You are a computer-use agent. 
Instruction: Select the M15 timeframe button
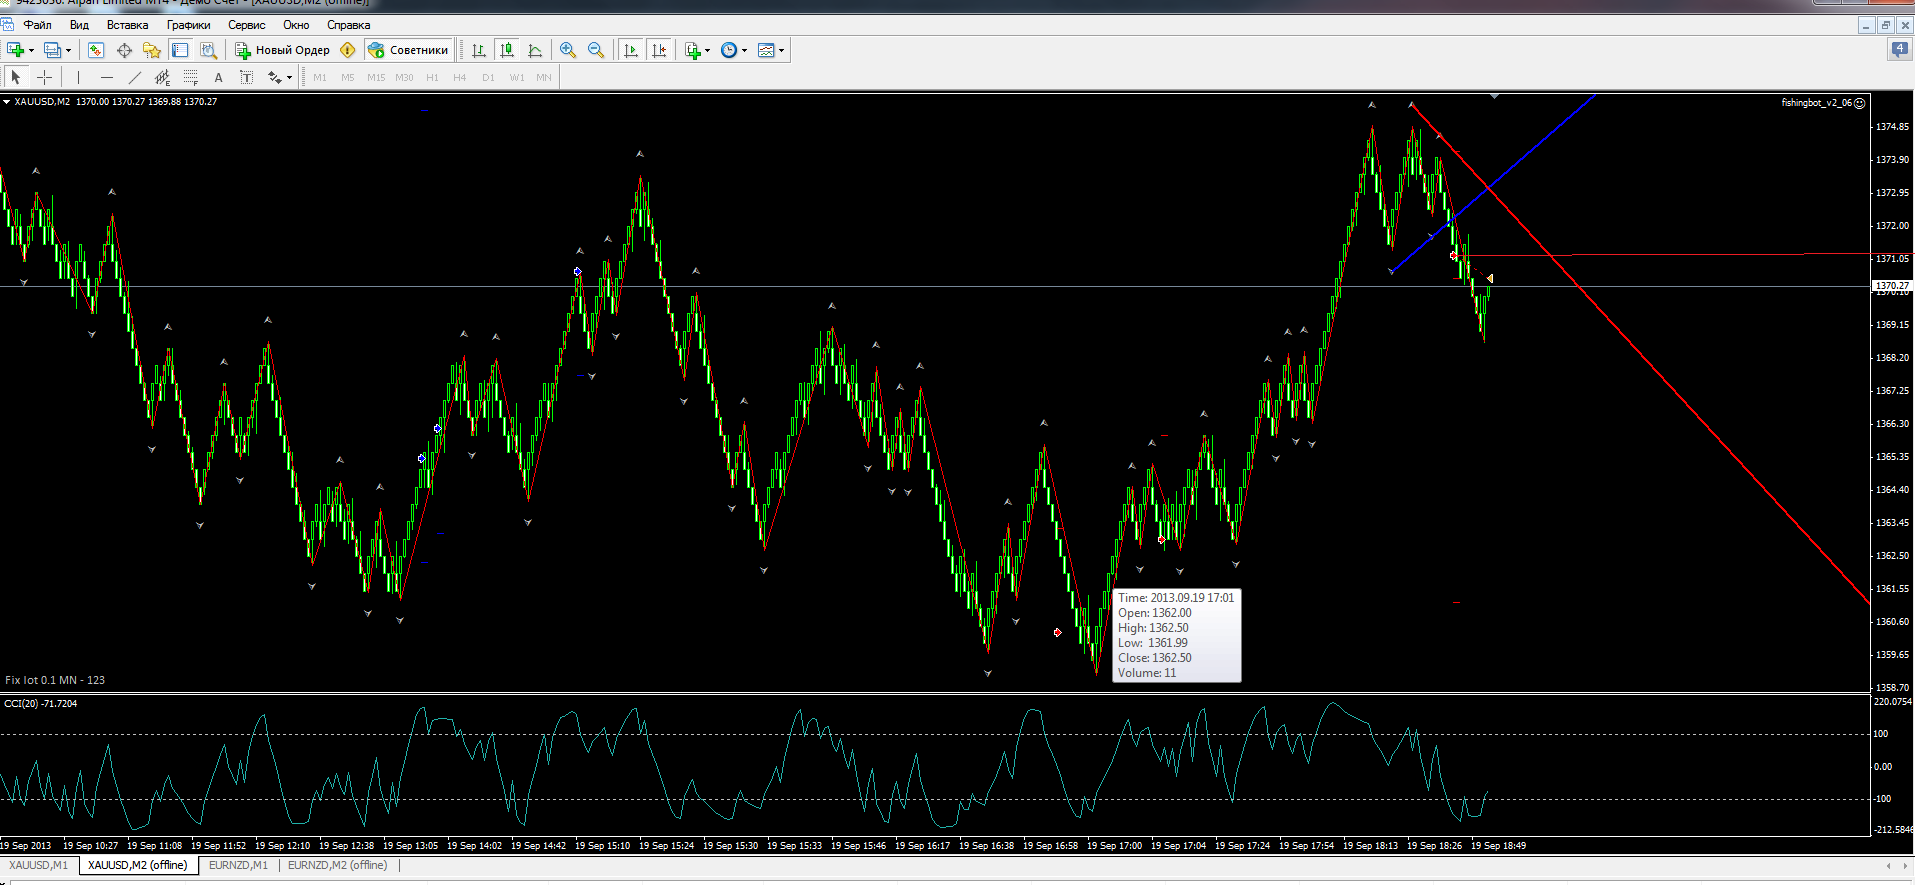376,77
